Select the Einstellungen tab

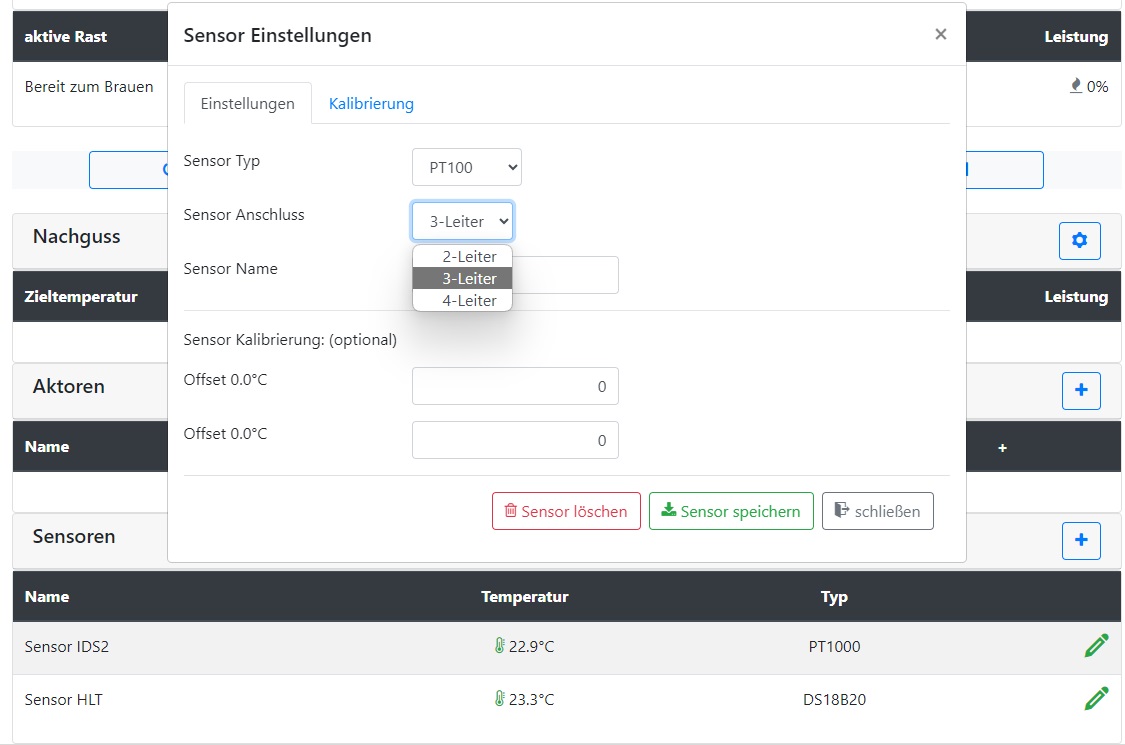click(247, 104)
